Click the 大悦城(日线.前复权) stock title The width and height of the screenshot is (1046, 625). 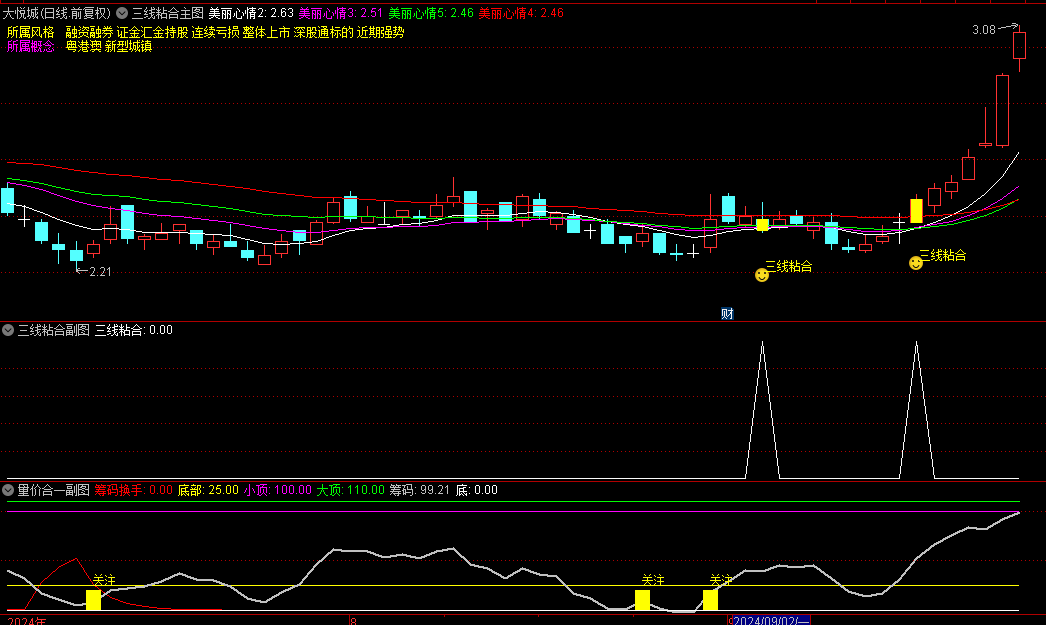(56, 14)
